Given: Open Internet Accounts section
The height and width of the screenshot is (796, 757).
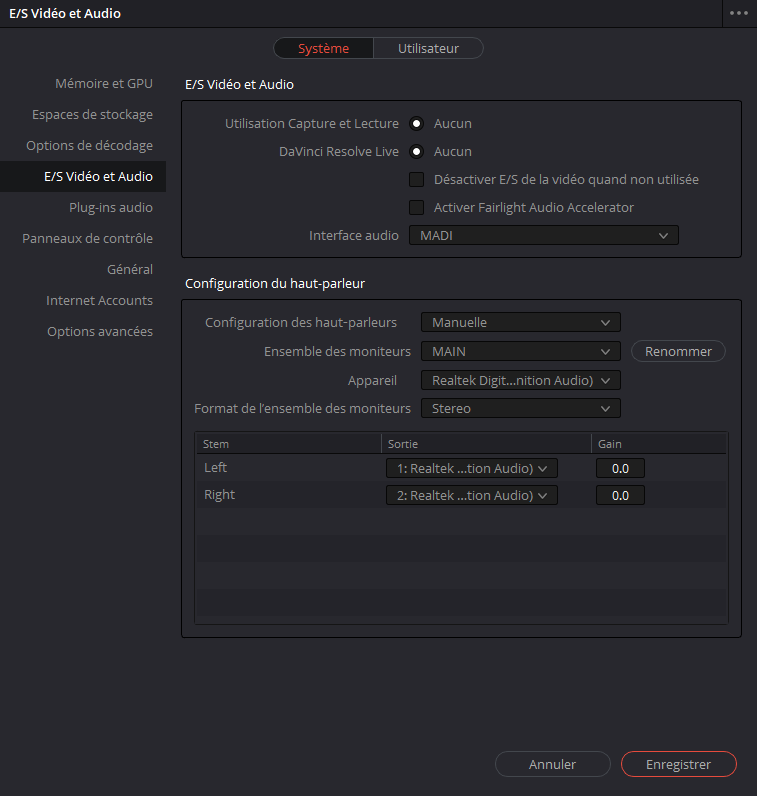Looking at the screenshot, I should point(99,300).
